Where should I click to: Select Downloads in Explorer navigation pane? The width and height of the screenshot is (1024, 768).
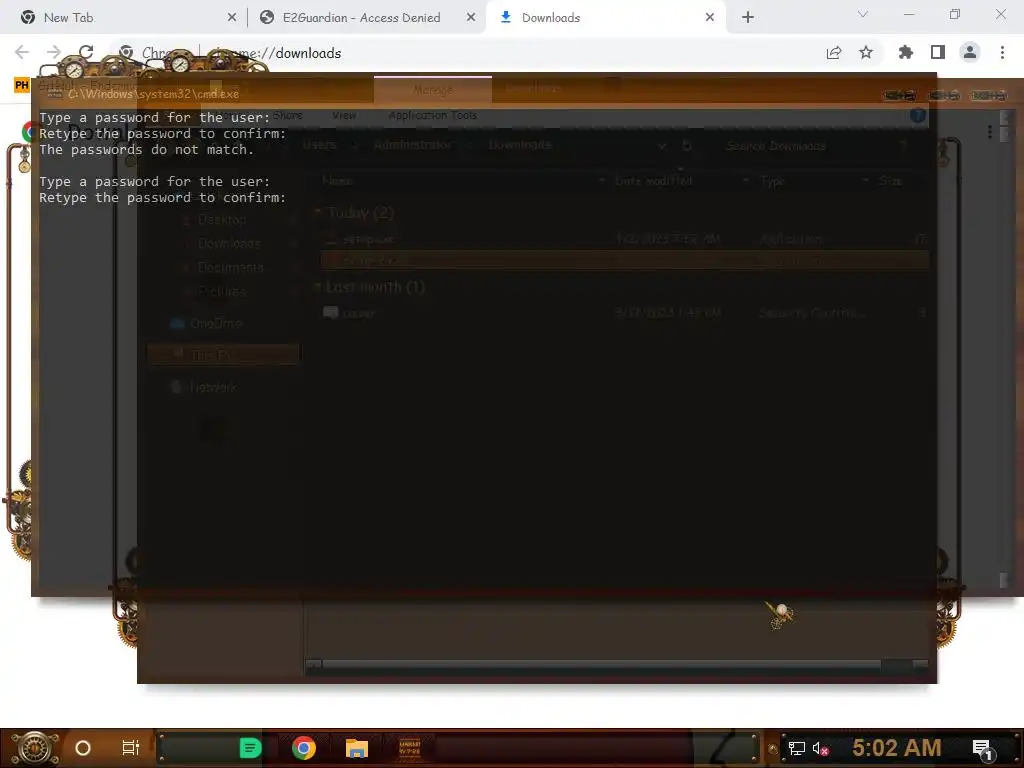coord(229,244)
